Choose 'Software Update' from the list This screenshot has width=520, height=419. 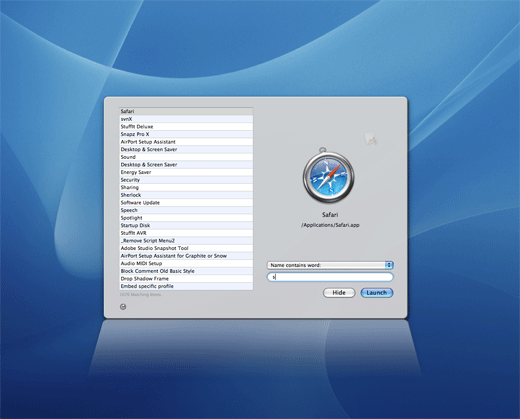[186, 203]
